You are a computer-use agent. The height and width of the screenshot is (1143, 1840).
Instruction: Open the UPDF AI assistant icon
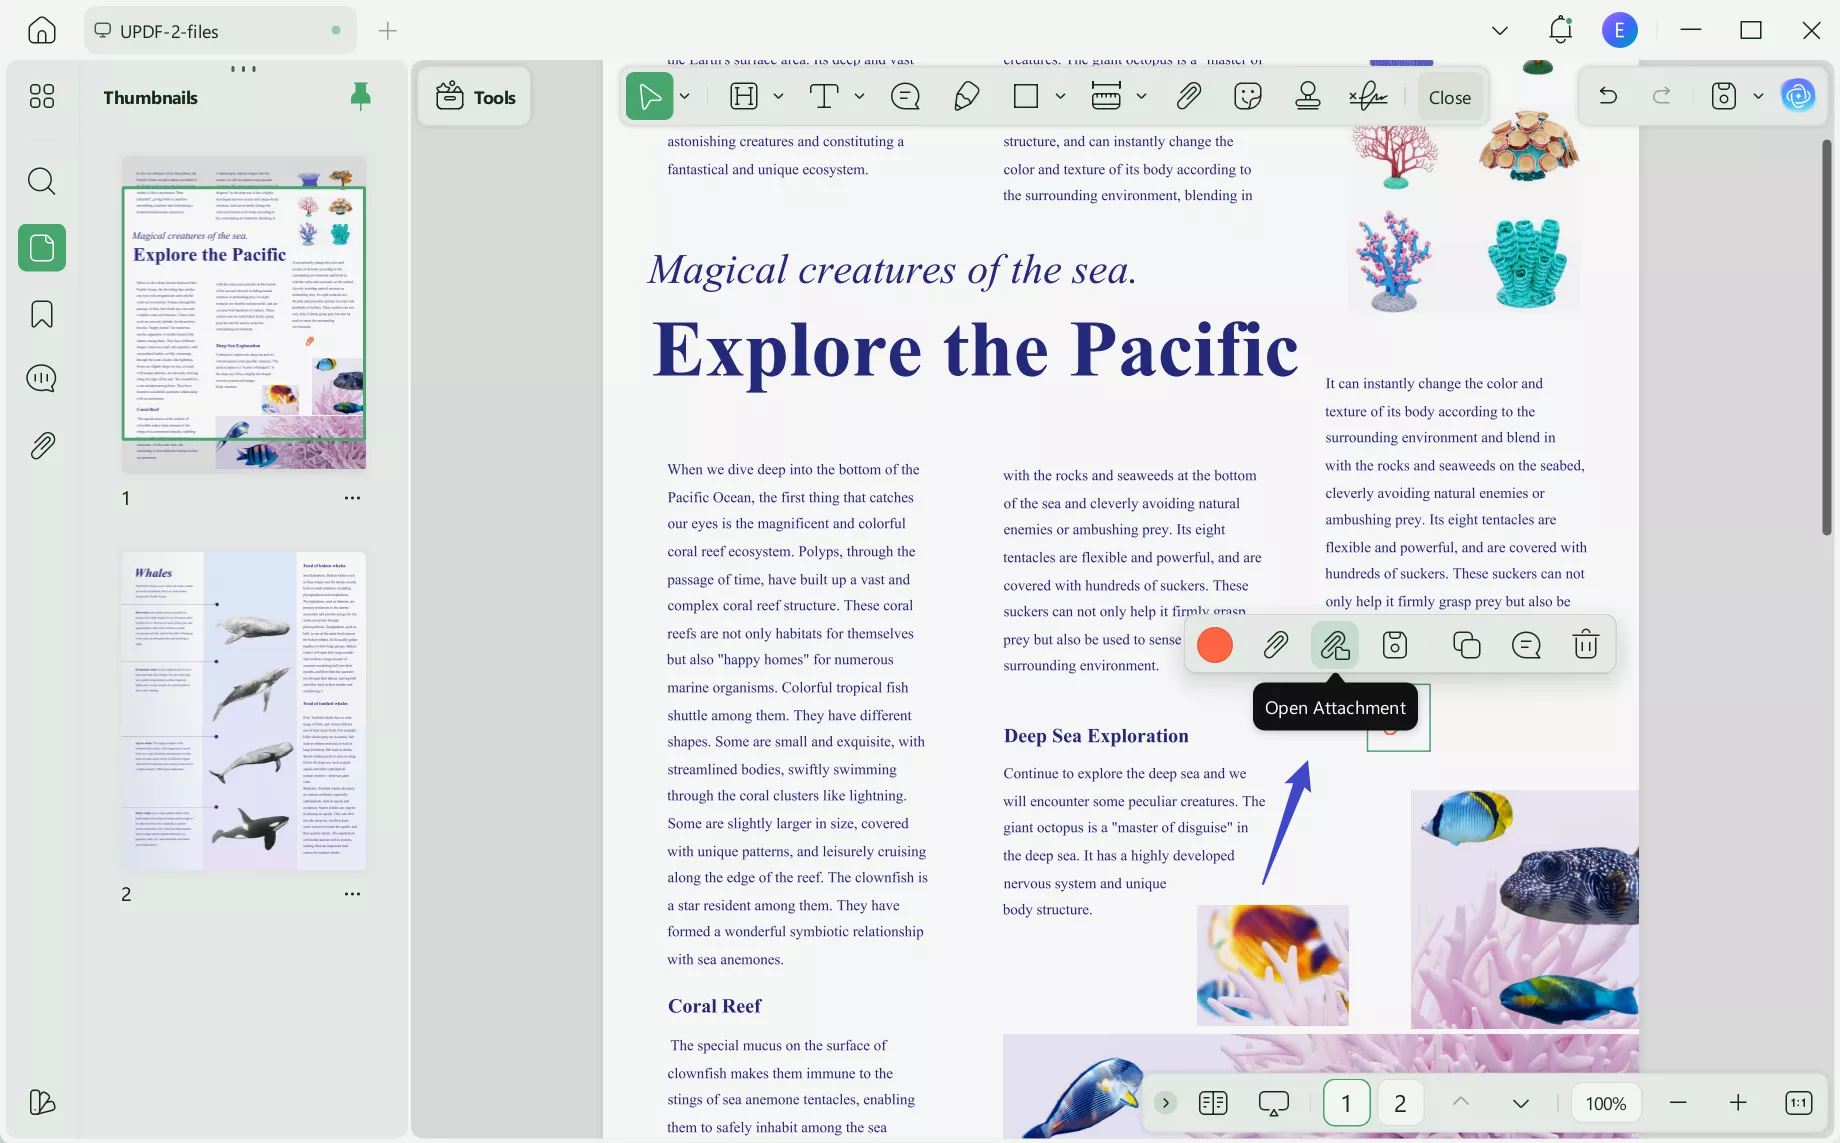1798,96
